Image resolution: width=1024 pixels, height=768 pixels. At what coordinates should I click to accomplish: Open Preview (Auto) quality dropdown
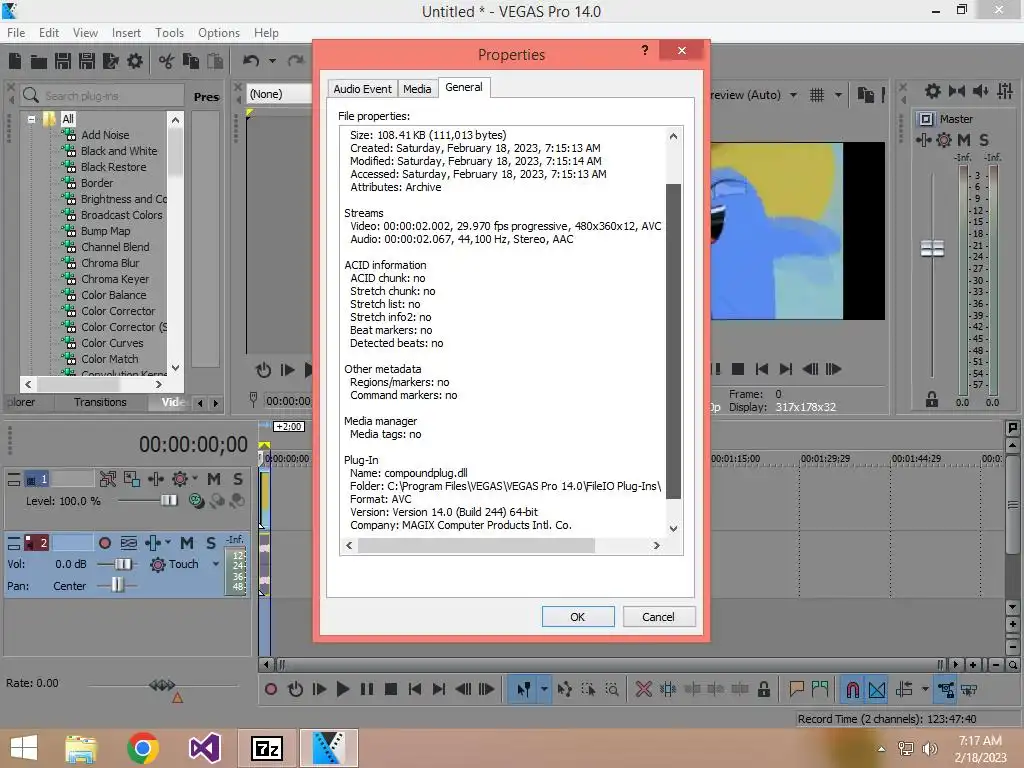click(x=793, y=95)
